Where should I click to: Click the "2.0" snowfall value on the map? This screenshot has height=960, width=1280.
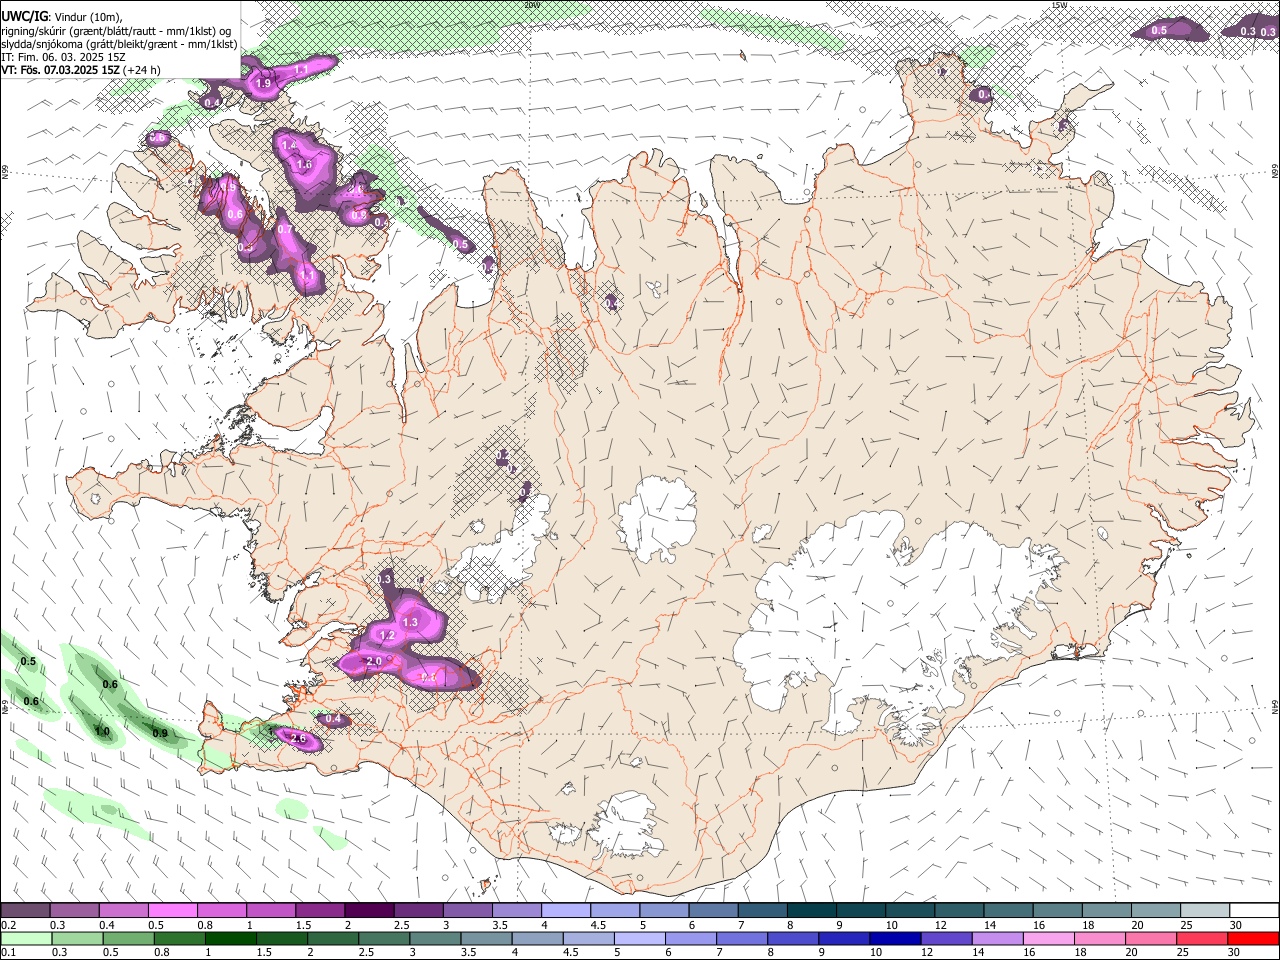[375, 662]
